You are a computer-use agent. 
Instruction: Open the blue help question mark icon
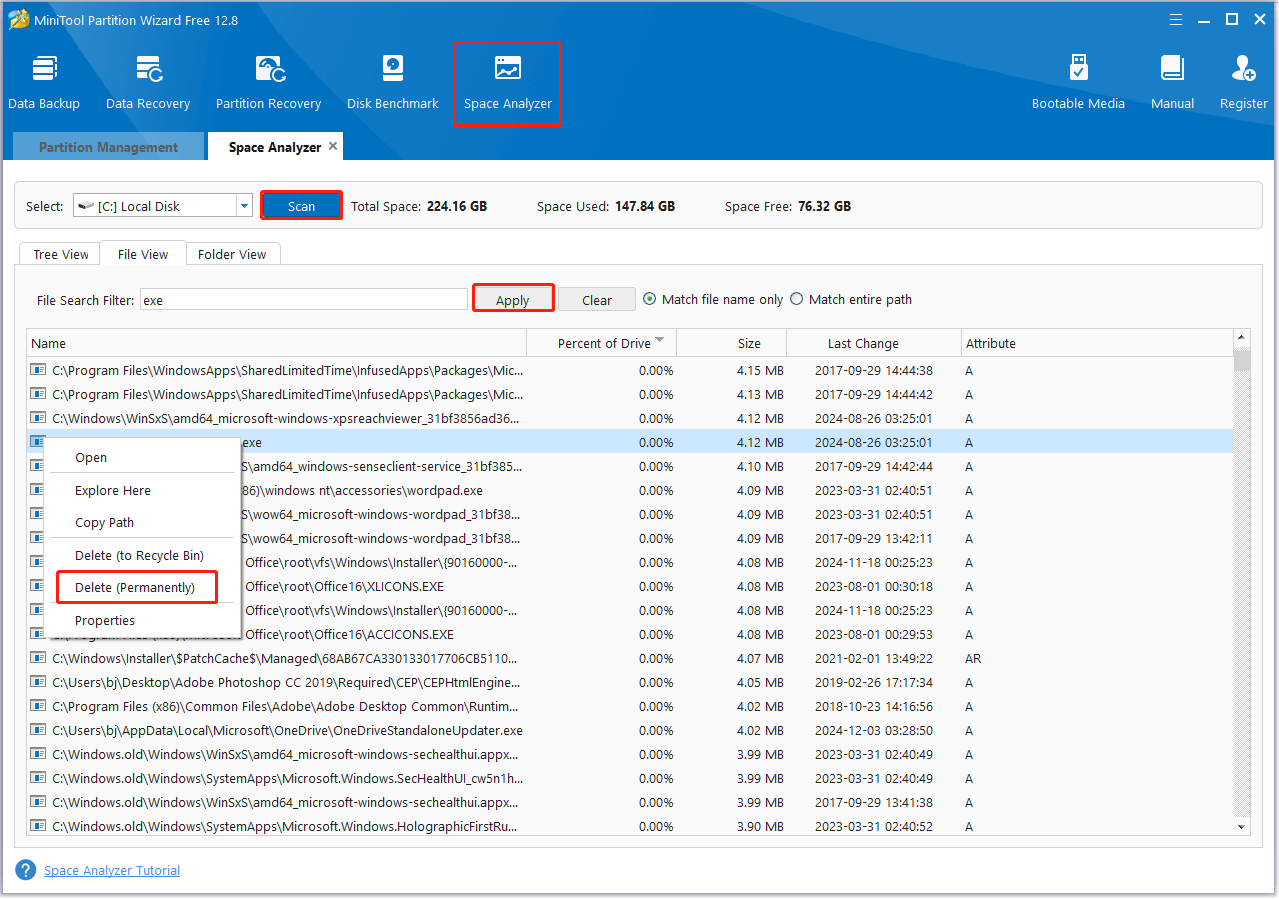click(26, 870)
